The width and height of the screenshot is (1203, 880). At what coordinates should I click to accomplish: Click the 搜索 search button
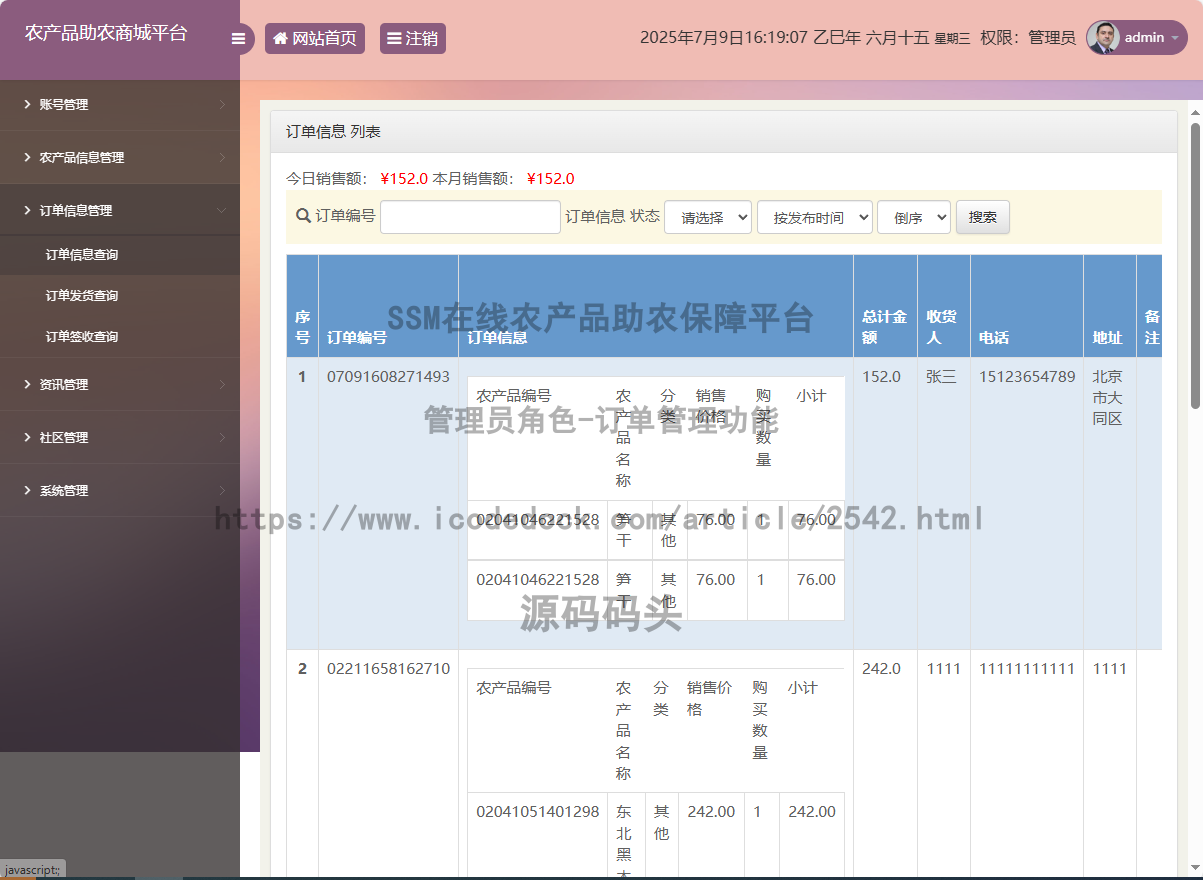click(983, 217)
